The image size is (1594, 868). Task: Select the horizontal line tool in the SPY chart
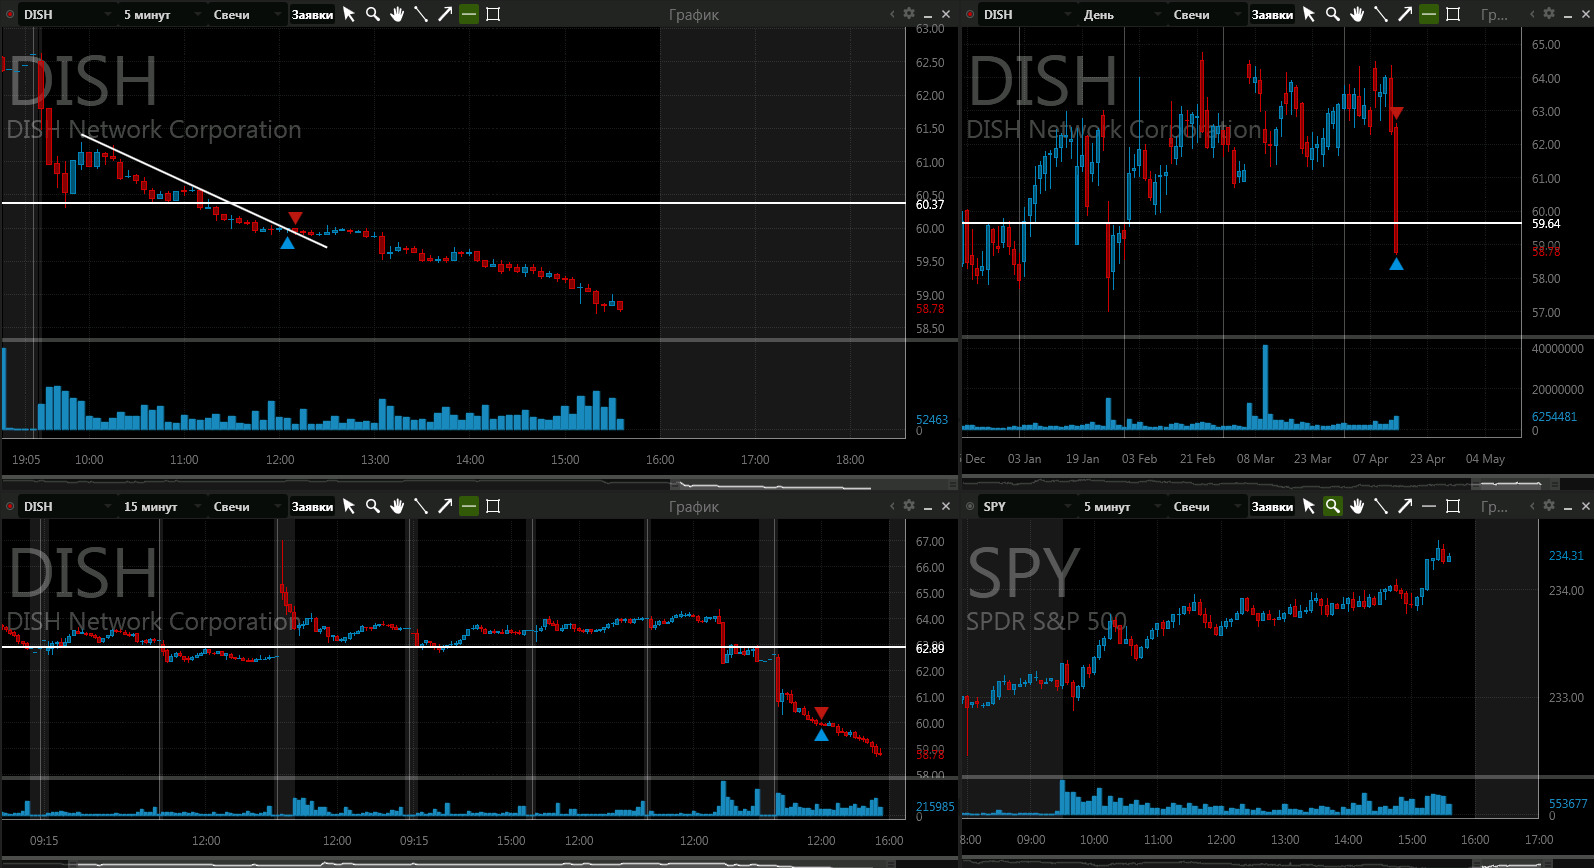point(1429,506)
